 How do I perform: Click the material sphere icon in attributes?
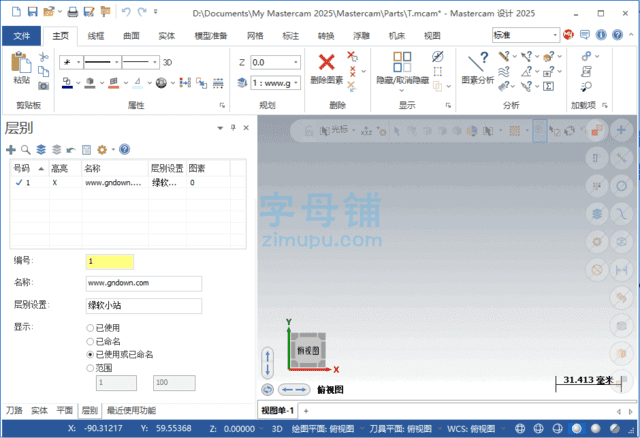(x=161, y=83)
